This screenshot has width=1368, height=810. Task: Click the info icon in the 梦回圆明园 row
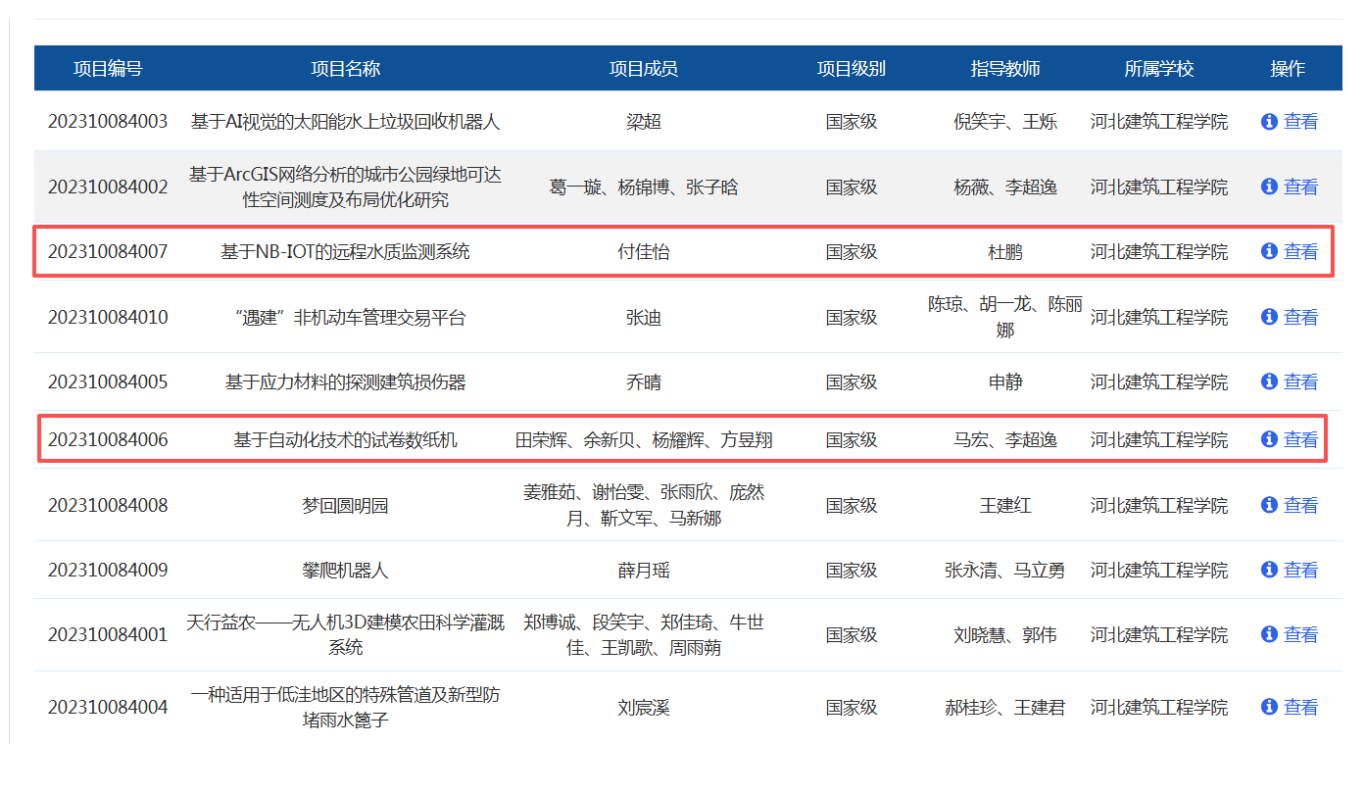[1269, 506]
